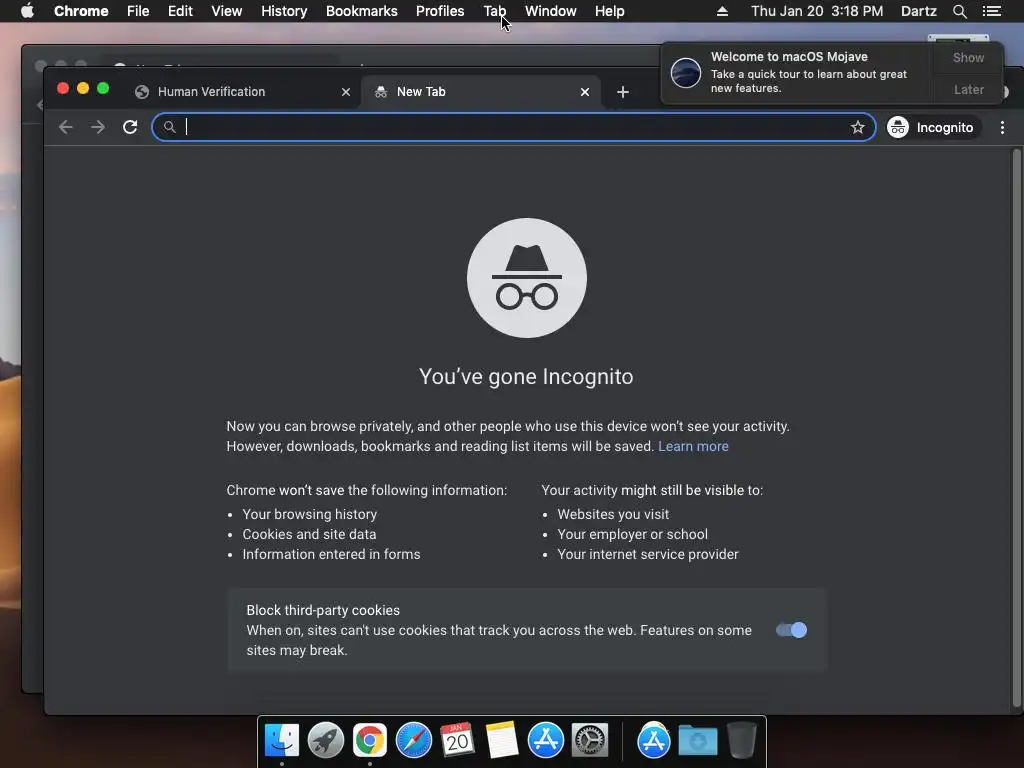This screenshot has height=768, width=1024.
Task: Open the Downloads folder in the Dock
Action: coord(697,741)
